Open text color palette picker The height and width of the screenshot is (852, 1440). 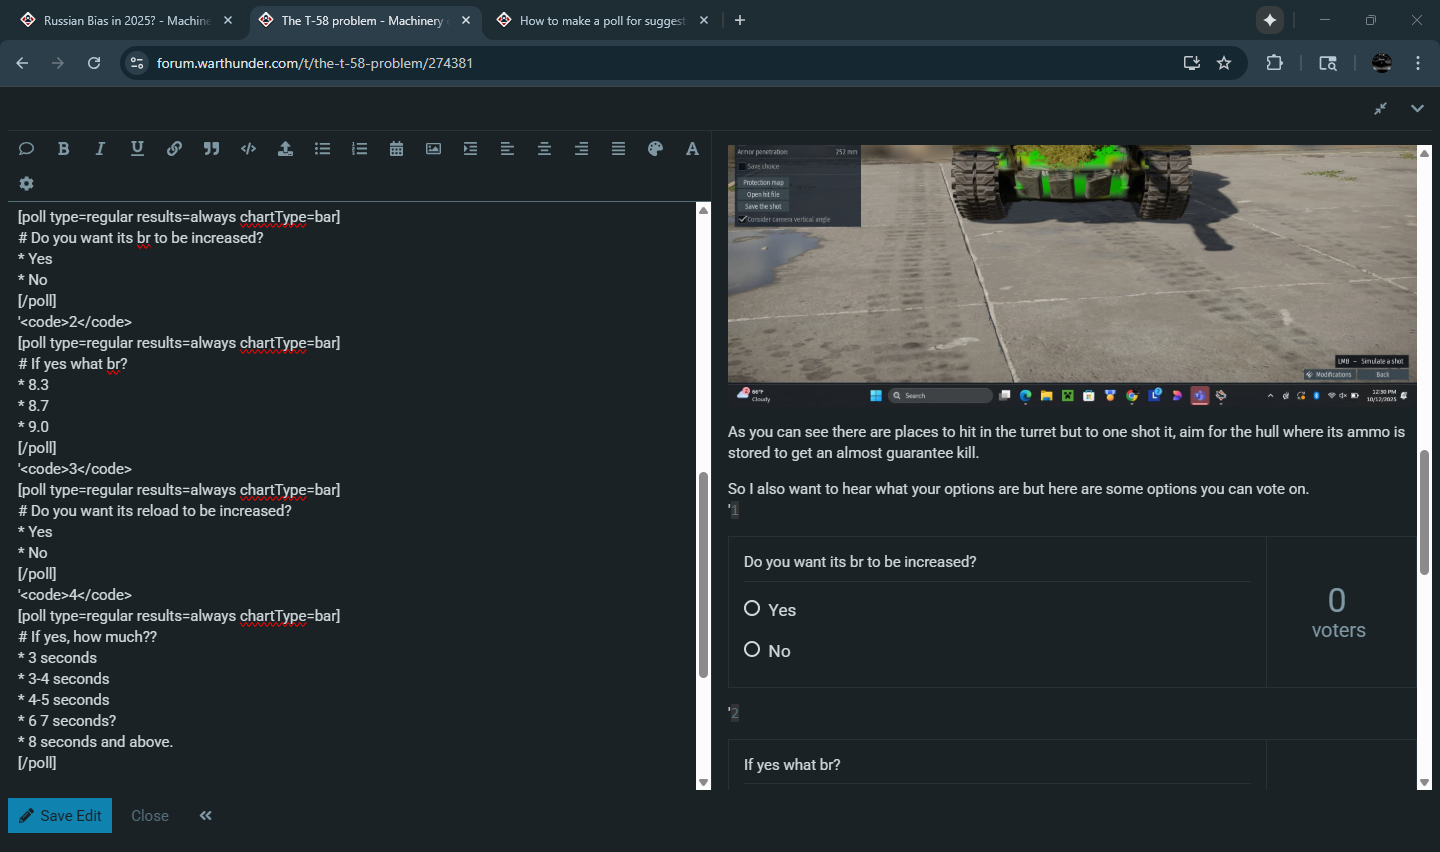pyautogui.click(x=655, y=149)
